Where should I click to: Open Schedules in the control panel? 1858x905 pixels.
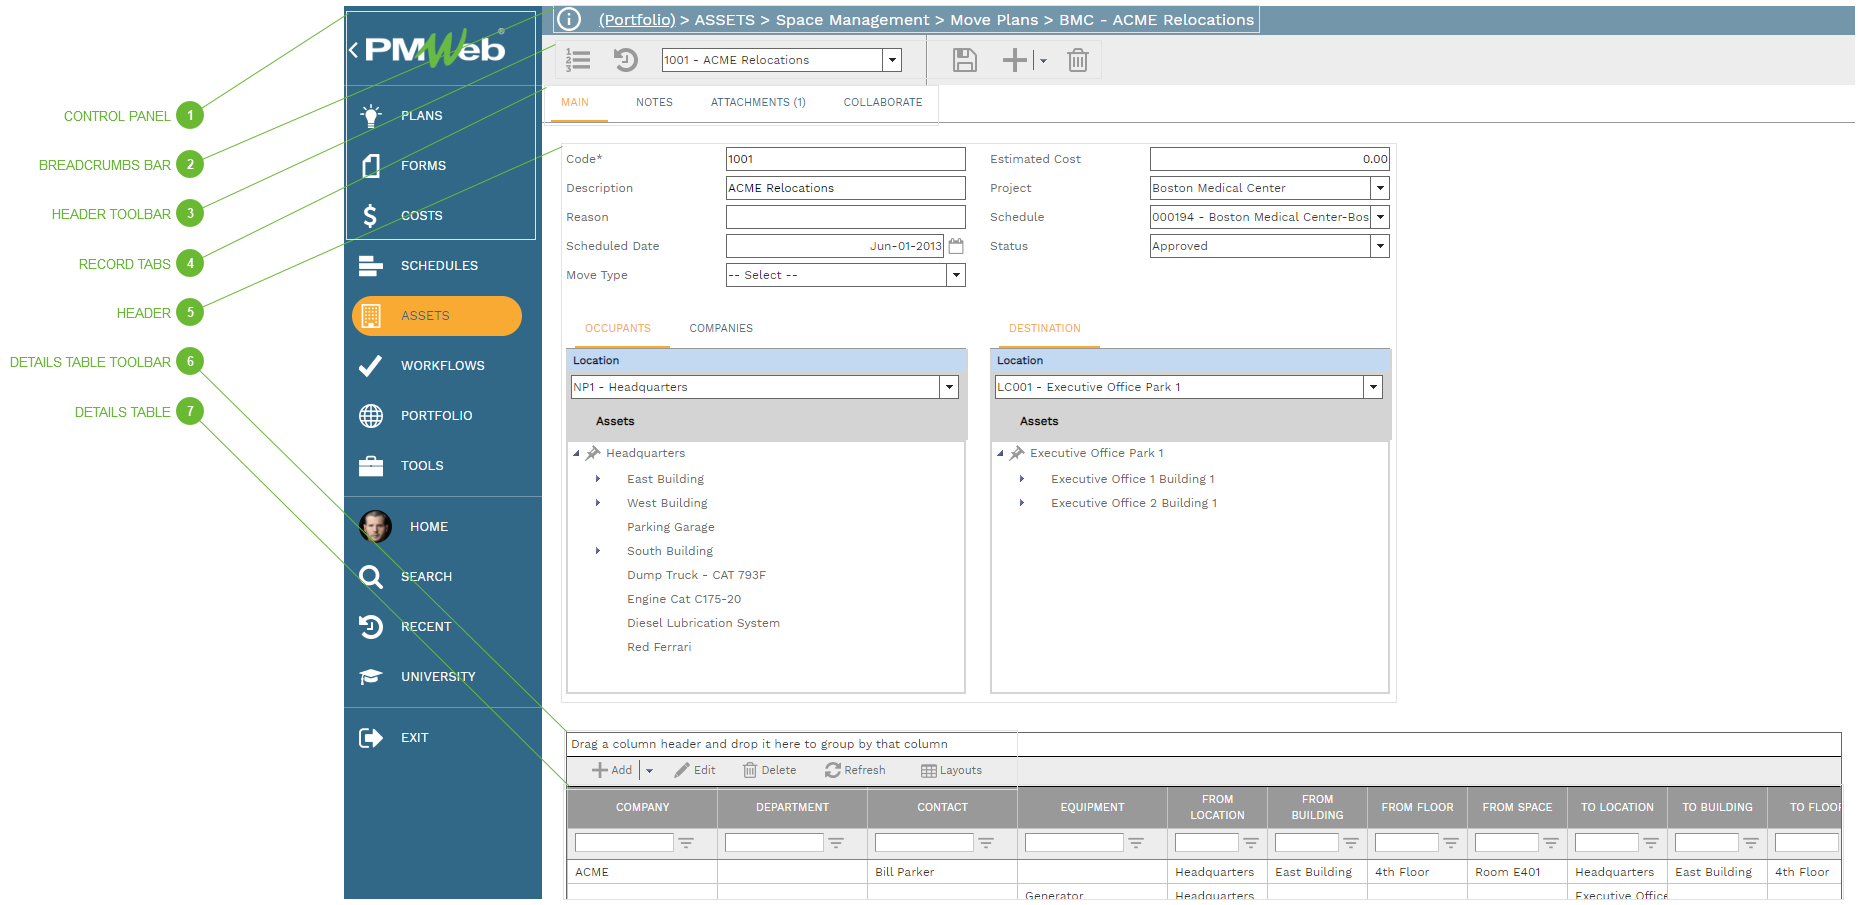coord(438,265)
